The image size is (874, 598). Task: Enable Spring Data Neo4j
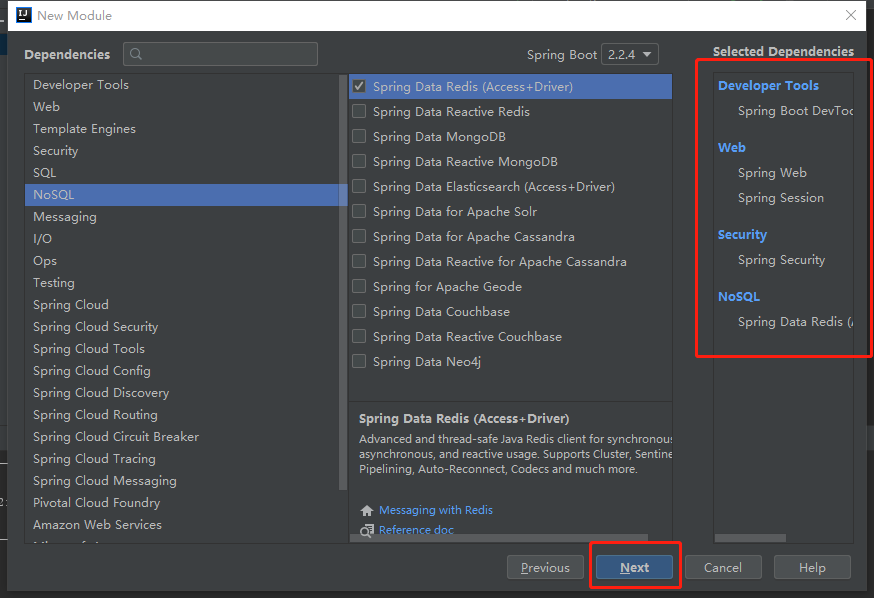(x=358, y=361)
